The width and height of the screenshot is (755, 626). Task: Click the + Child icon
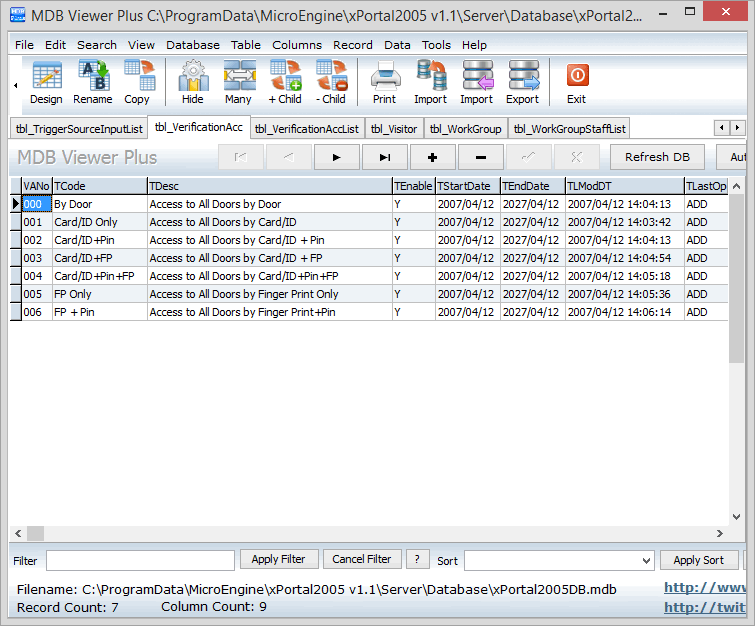tap(285, 82)
